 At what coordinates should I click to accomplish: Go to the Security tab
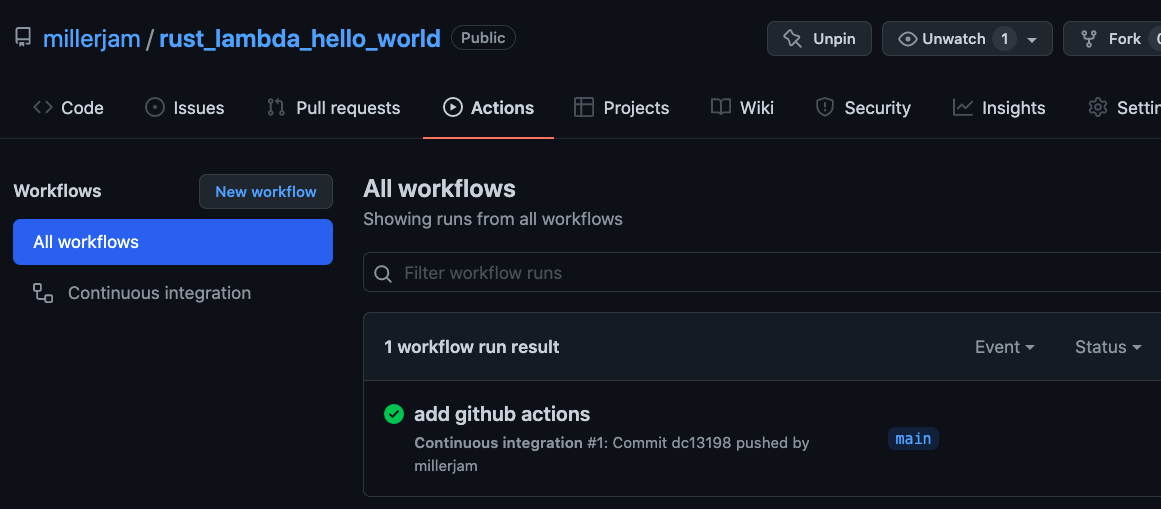[x=863, y=107]
